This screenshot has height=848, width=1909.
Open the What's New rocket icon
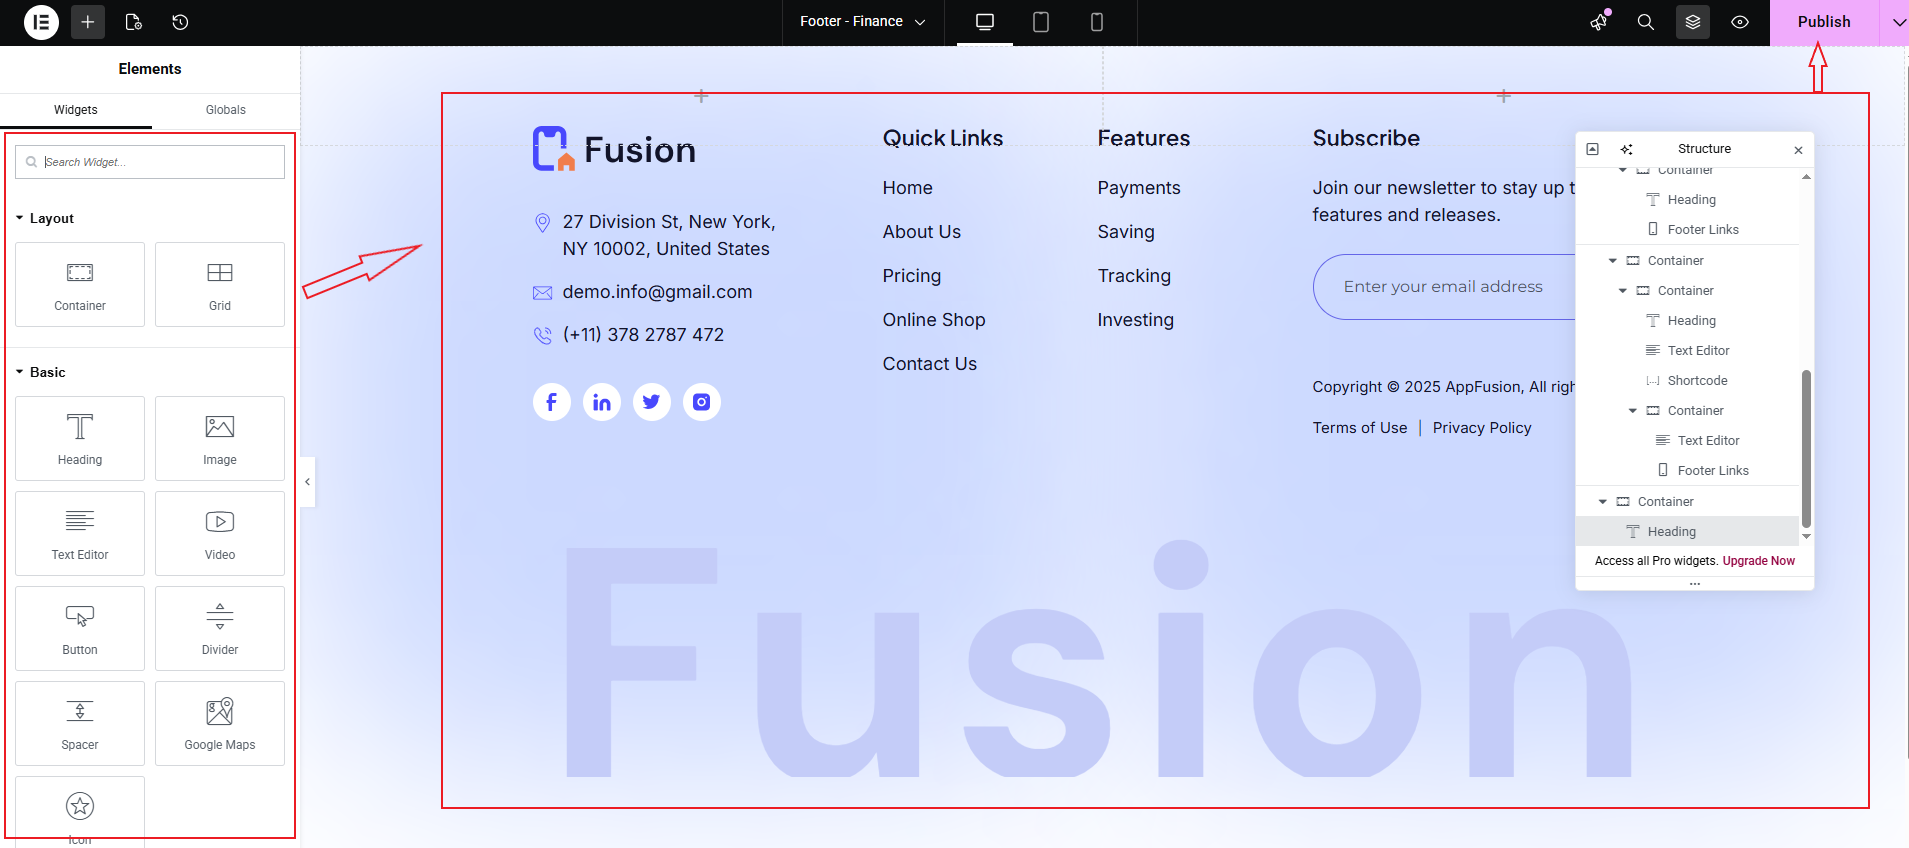[1600, 22]
